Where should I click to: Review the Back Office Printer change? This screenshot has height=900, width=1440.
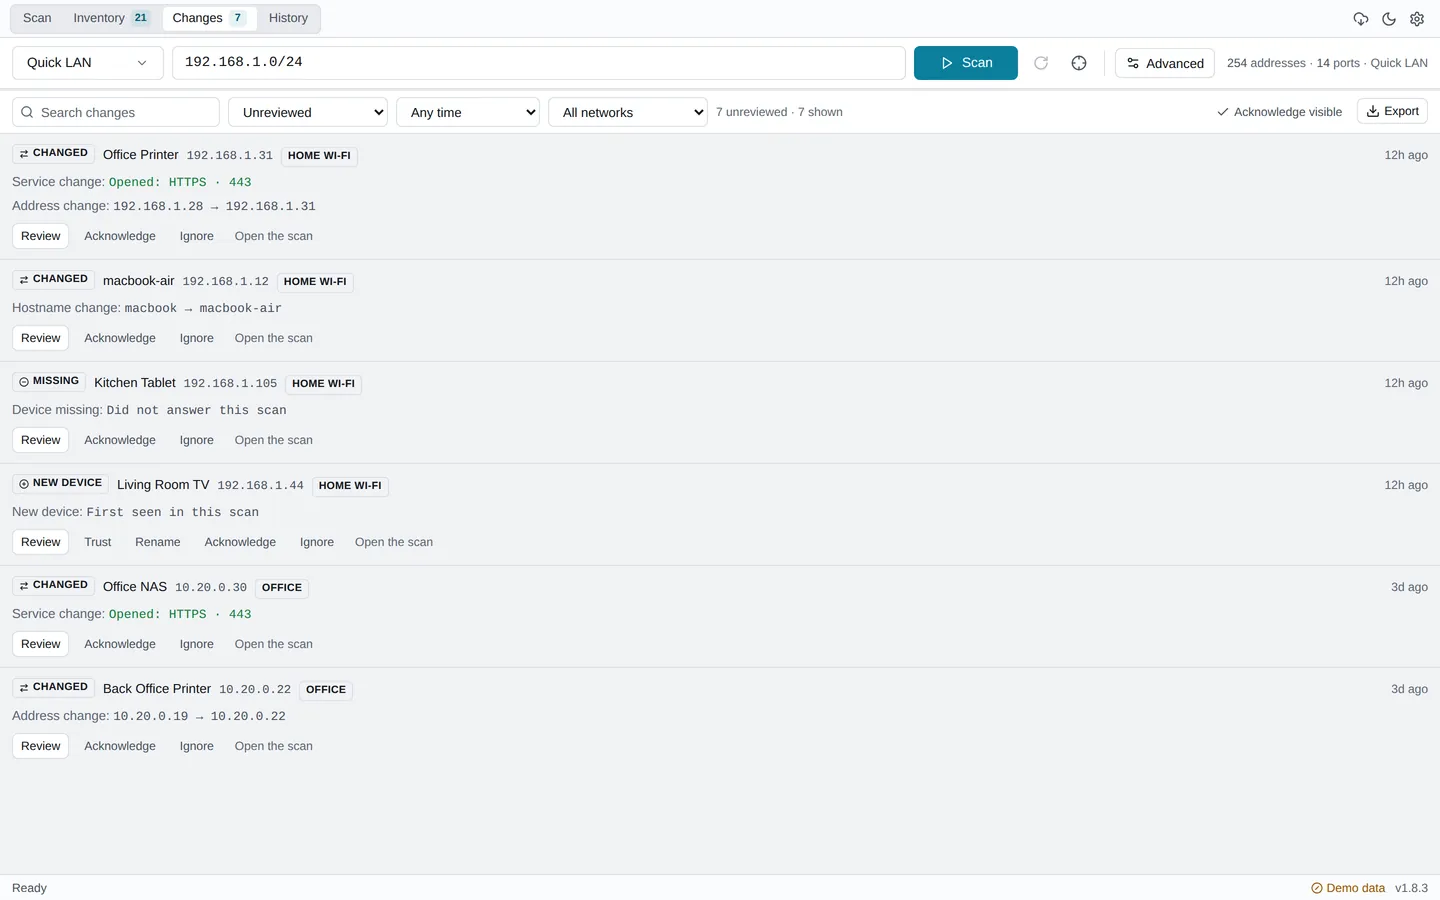[41, 746]
